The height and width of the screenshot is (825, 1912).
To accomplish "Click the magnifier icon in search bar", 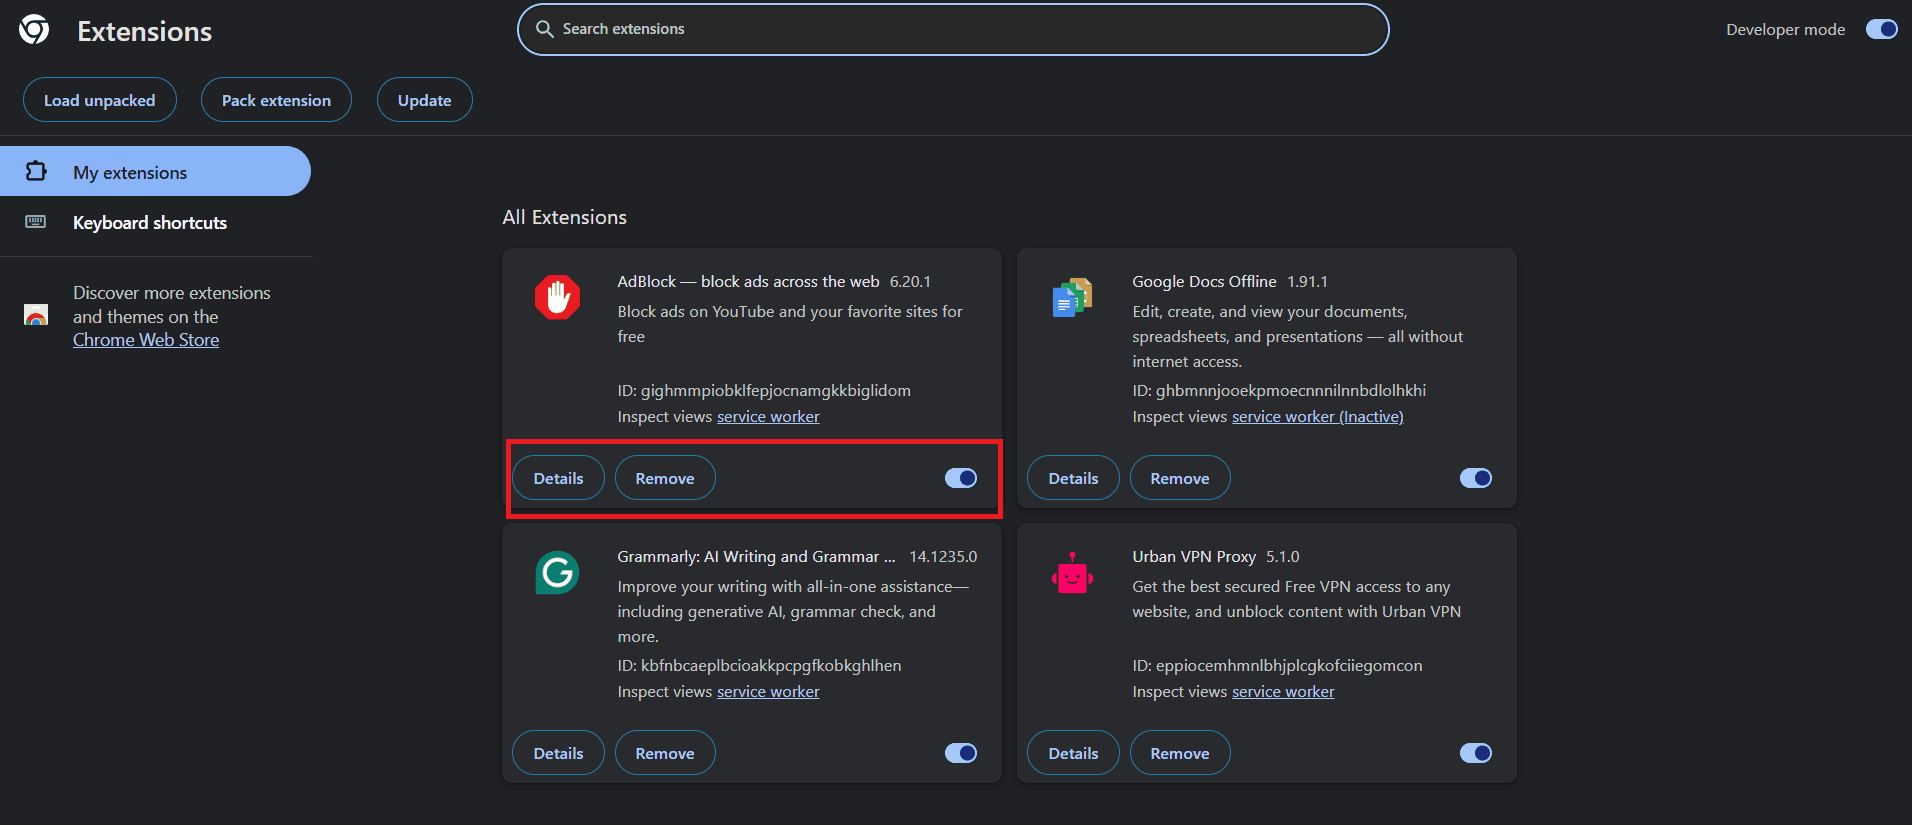I will 545,29.
